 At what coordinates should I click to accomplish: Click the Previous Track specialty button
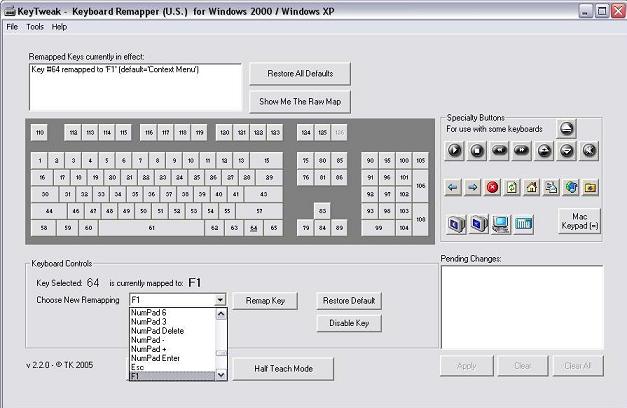coord(499,151)
